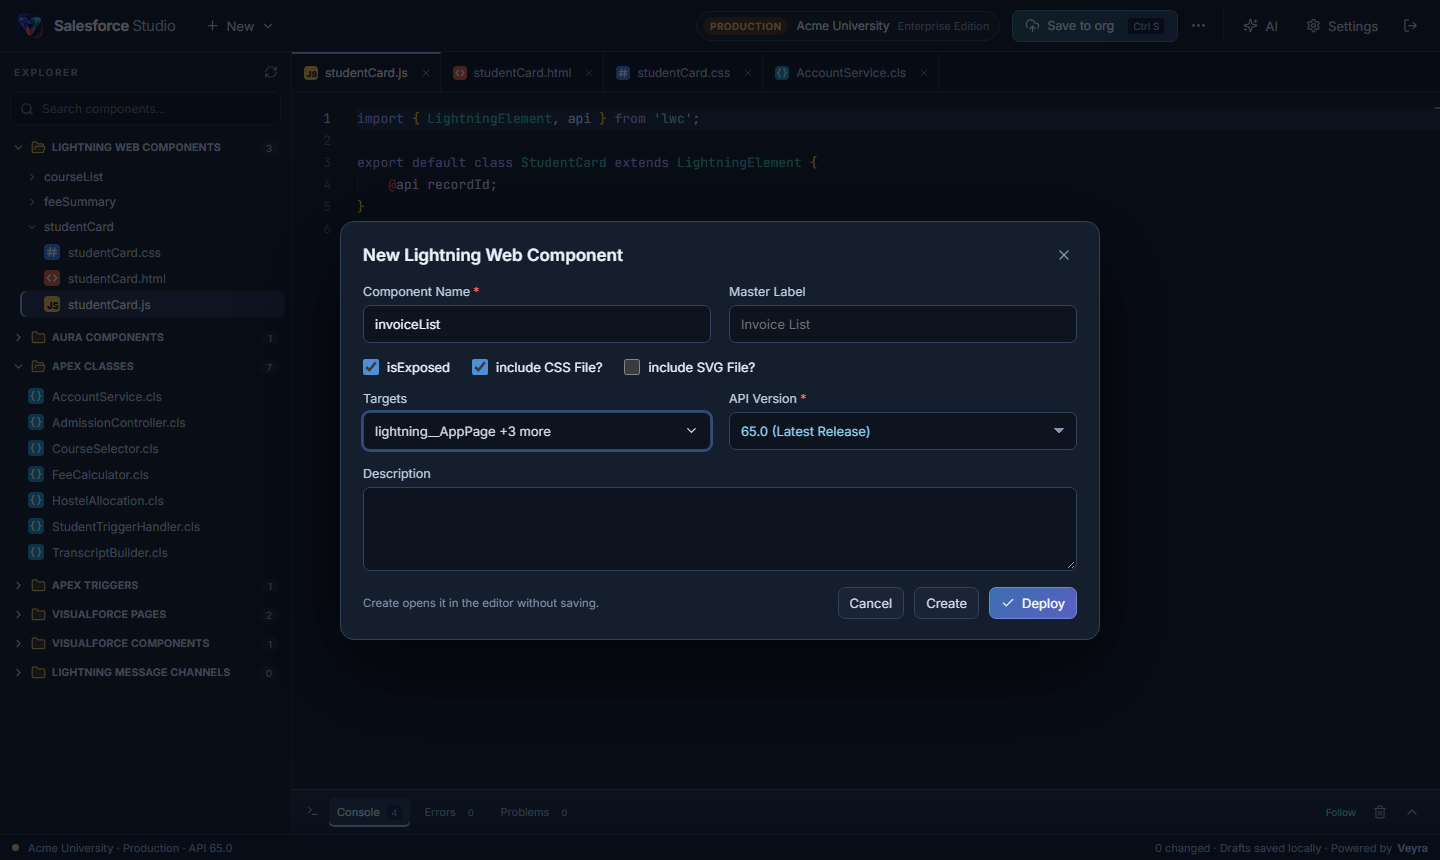
Task: Close the AccountService.cls tab
Action: 924,73
